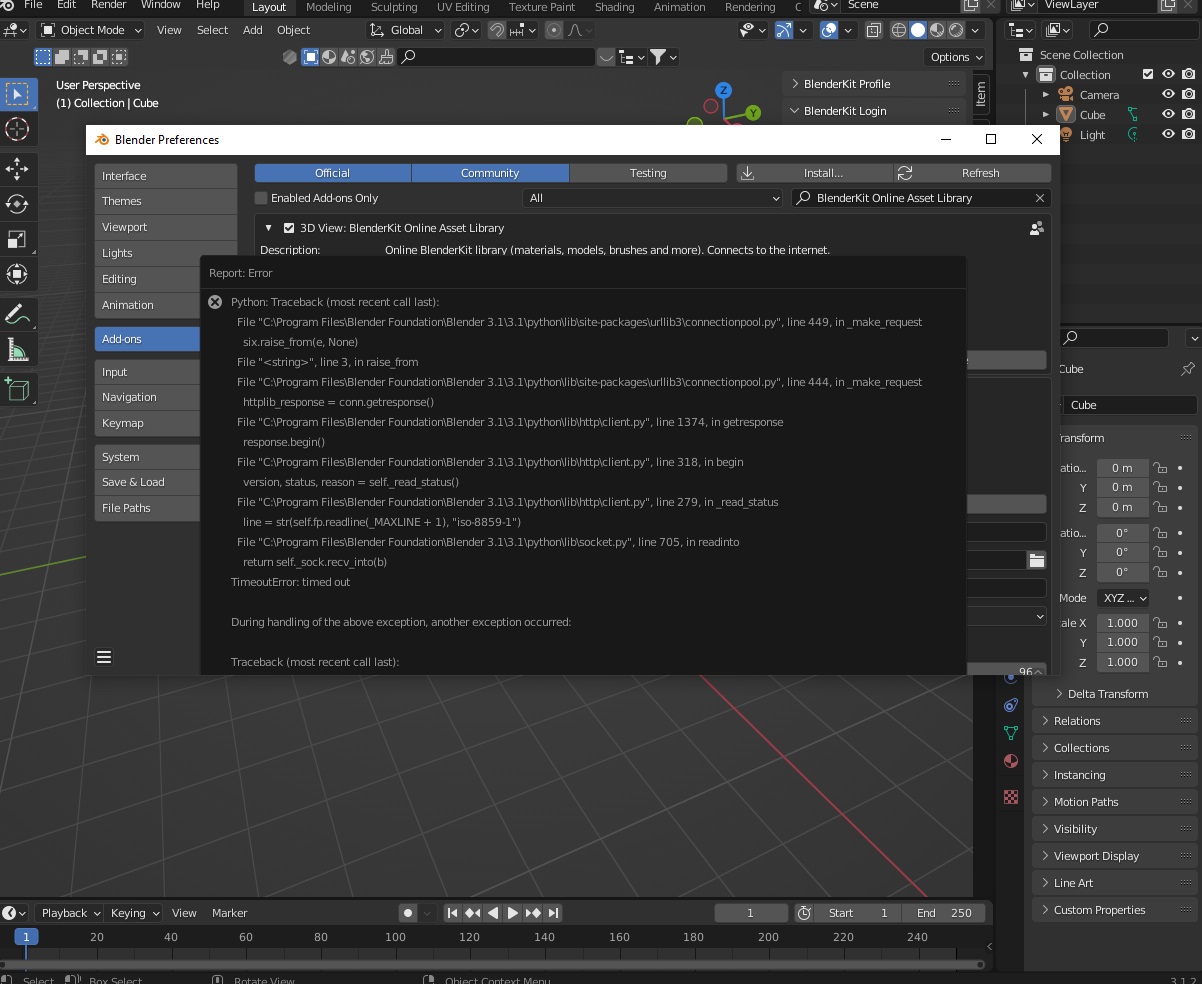Click the play animation button
This screenshot has height=984, width=1202.
click(x=513, y=913)
